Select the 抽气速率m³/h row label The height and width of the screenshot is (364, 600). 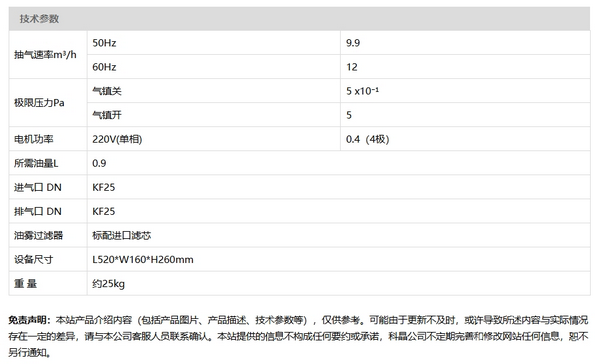pos(45,55)
